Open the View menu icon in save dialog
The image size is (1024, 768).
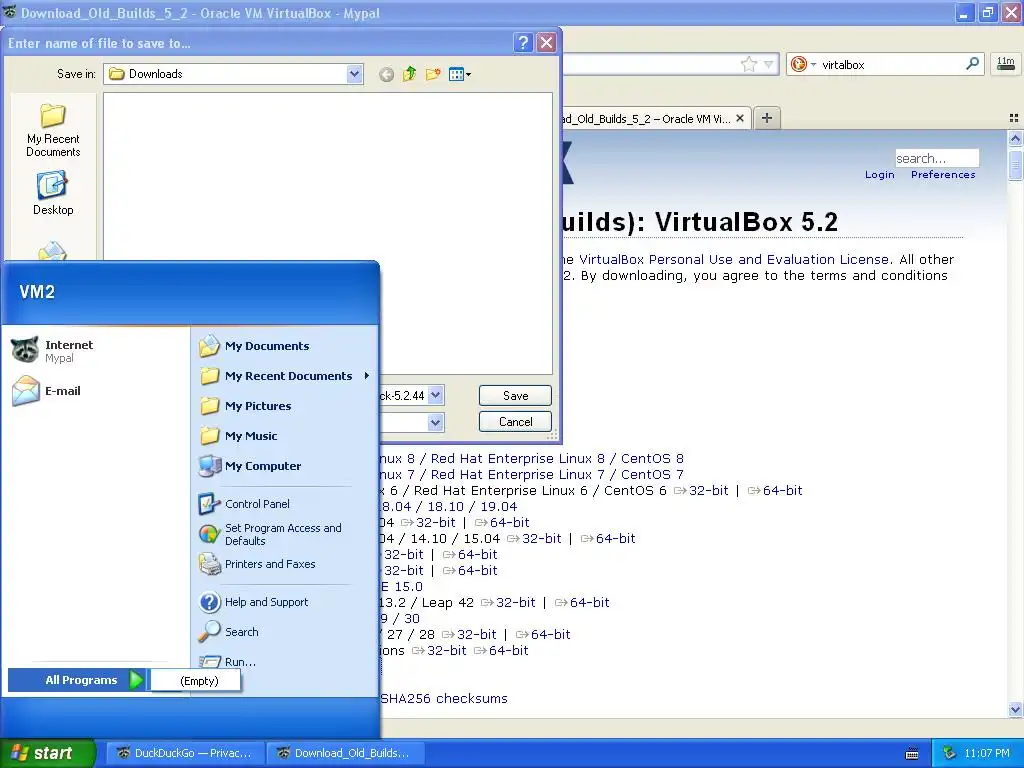(x=460, y=74)
